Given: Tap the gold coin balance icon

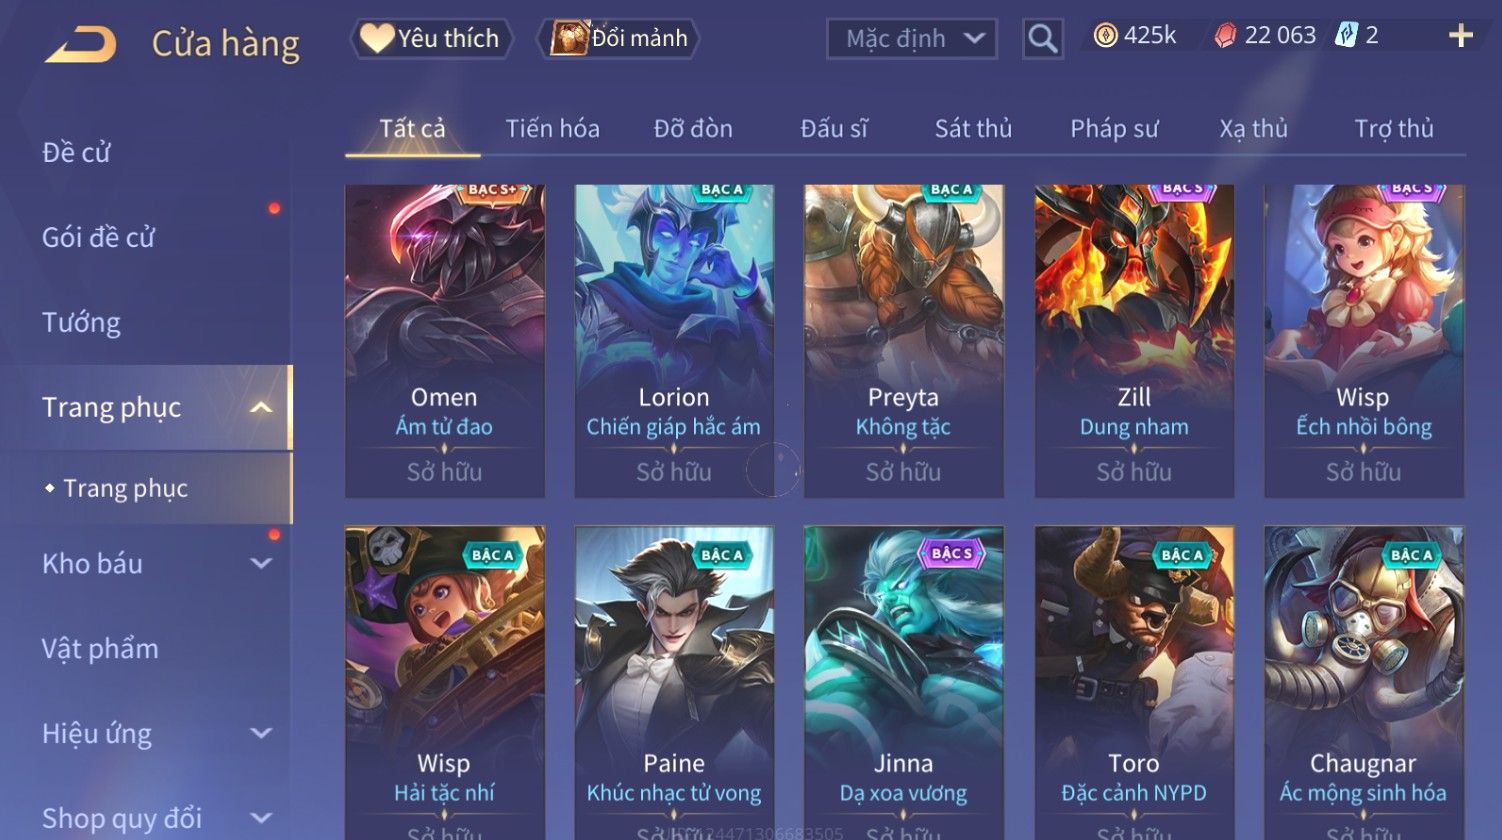Looking at the screenshot, I should pos(1105,37).
